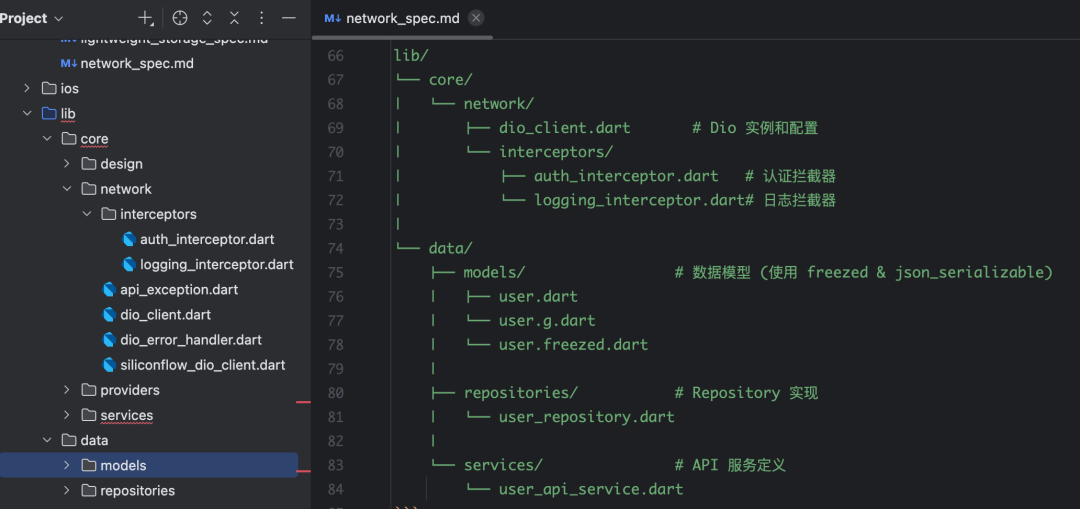1080x509 pixels.
Task: Expand the providers folder
Action: pyautogui.click(x=67, y=391)
